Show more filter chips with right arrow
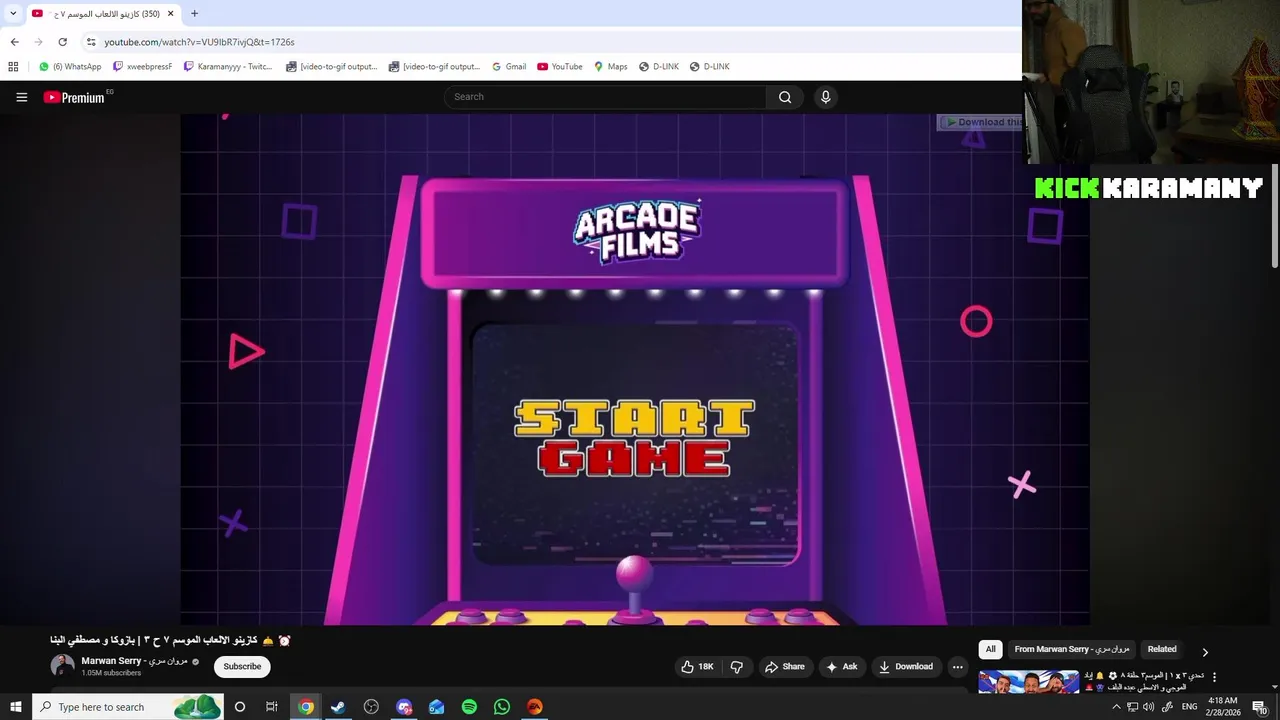1280x720 pixels. (x=1205, y=651)
